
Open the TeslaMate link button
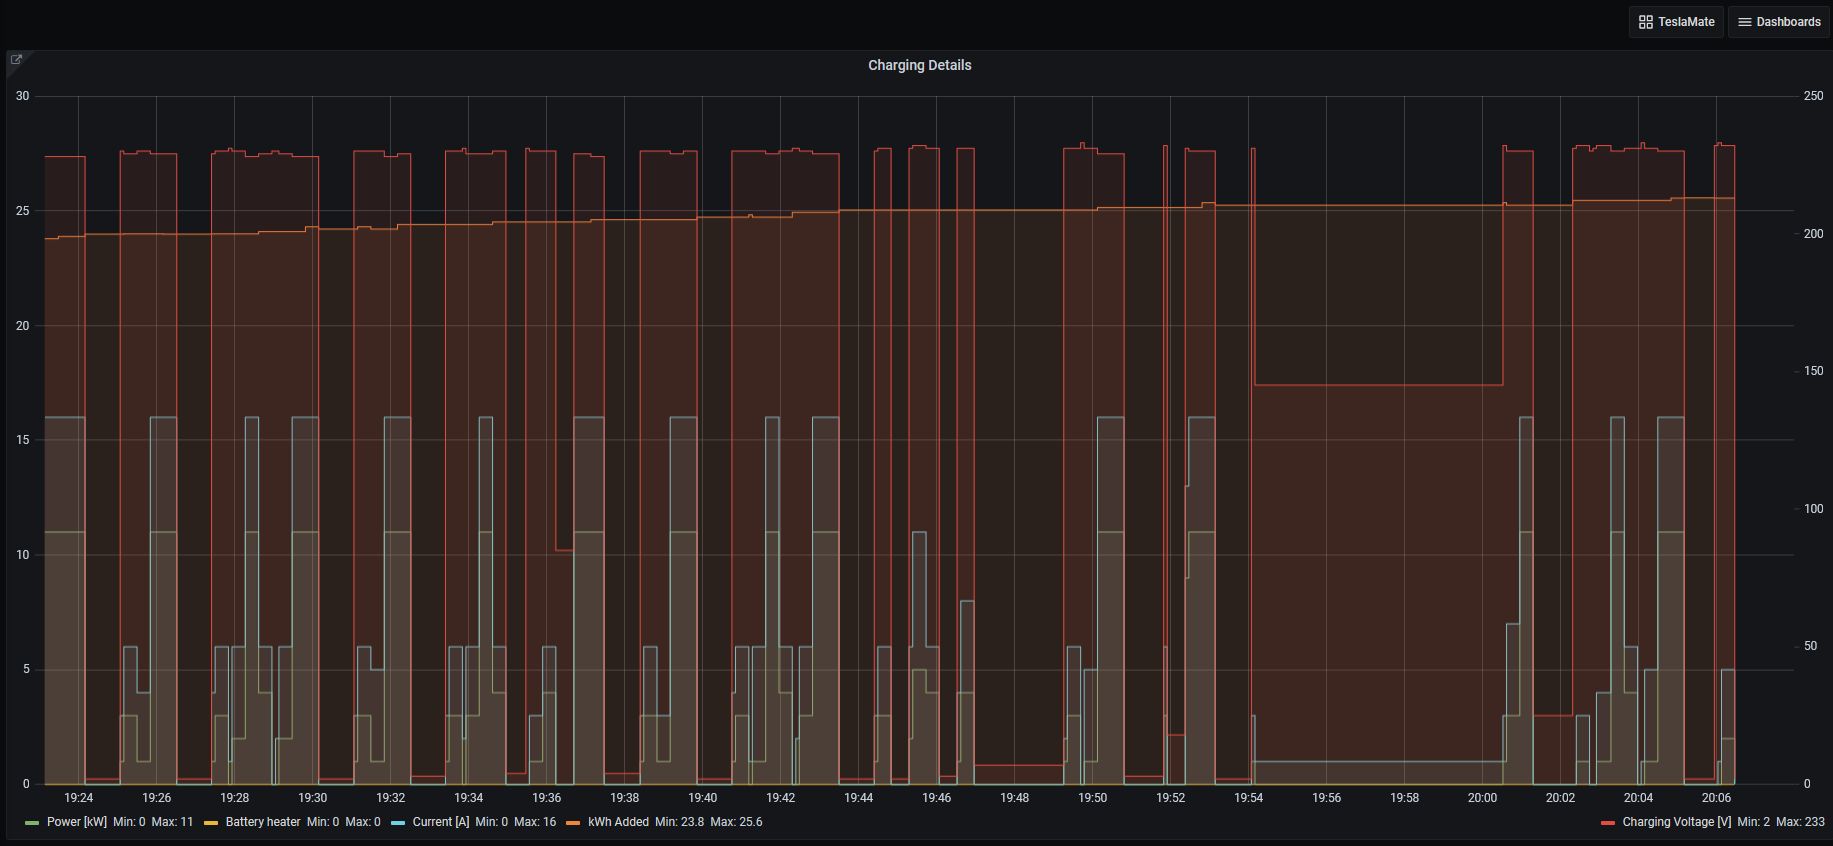click(x=1676, y=22)
